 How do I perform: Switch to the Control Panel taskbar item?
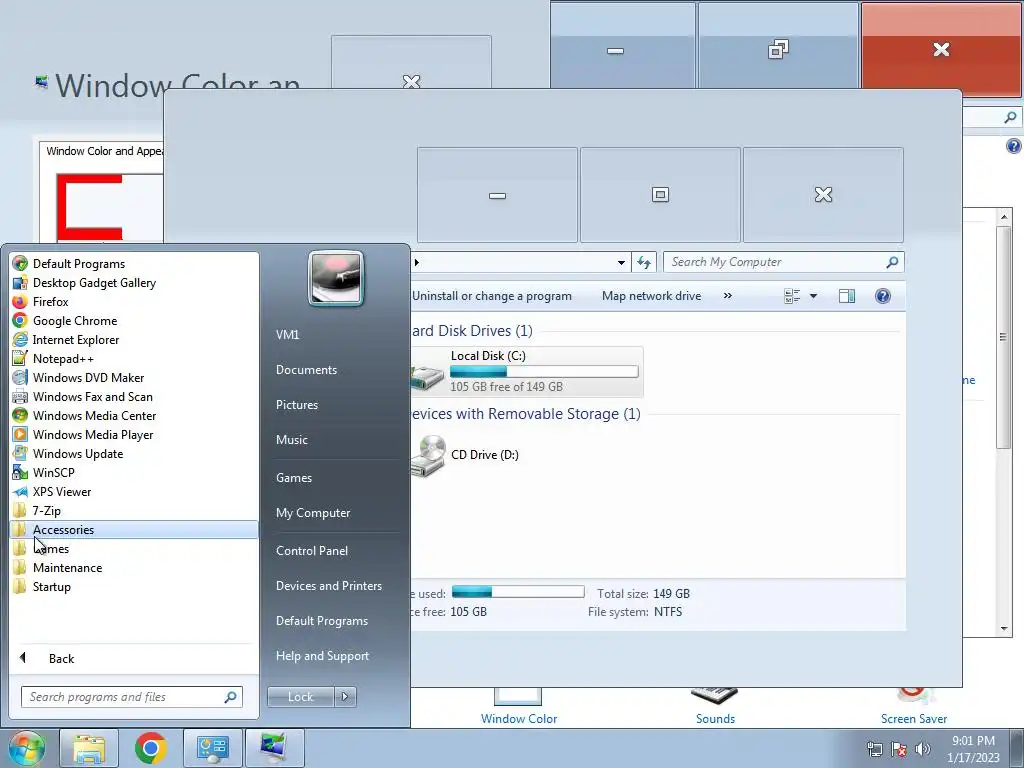point(212,748)
